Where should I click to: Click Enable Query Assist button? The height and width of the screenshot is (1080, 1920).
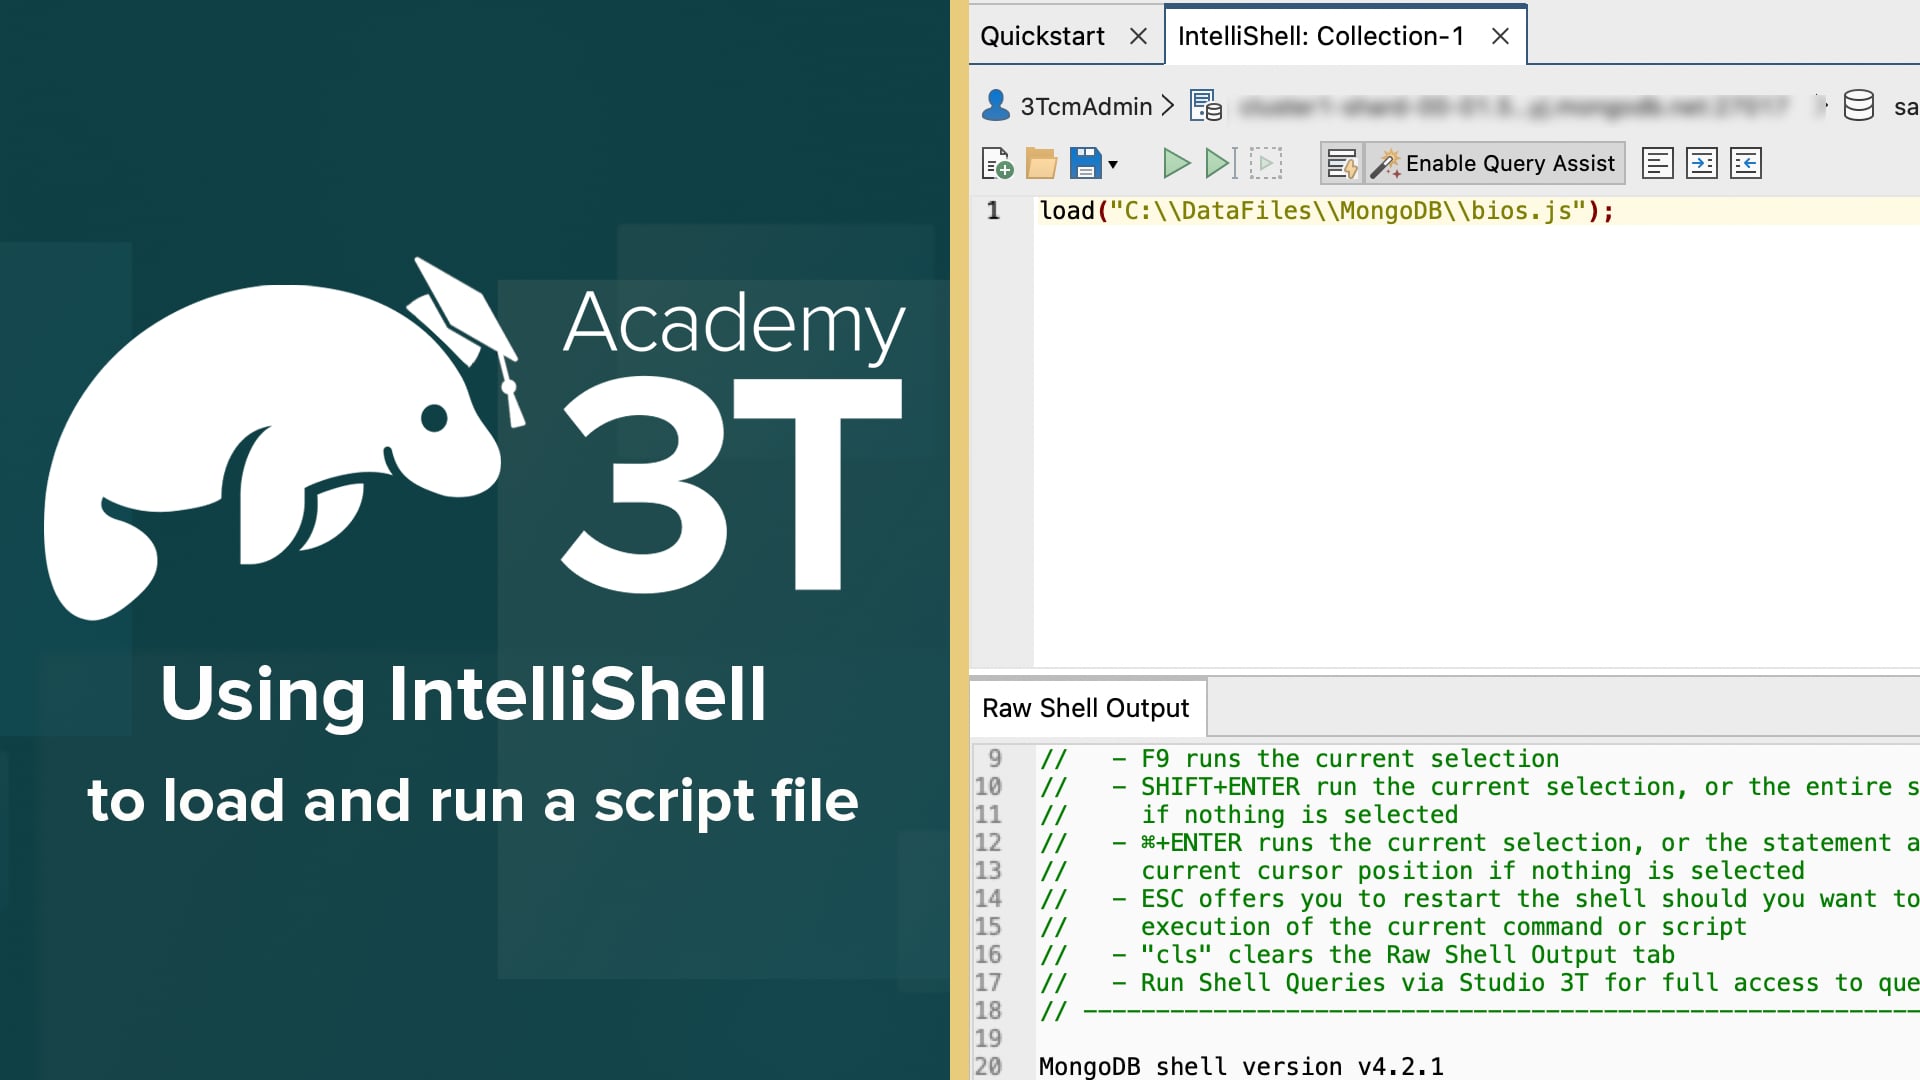click(1496, 163)
